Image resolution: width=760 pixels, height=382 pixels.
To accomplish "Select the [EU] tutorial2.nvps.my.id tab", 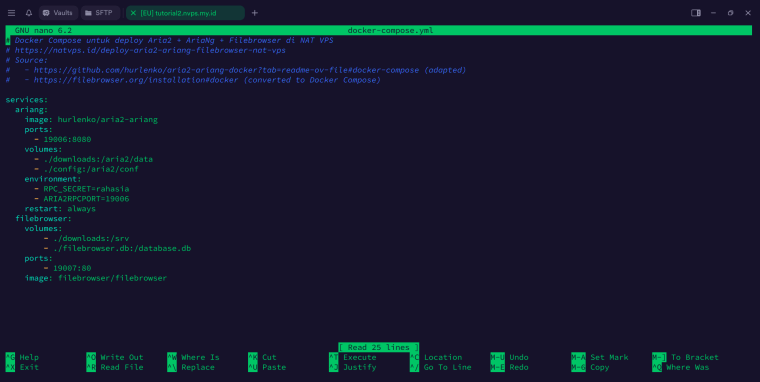I will pyautogui.click(x=185, y=13).
